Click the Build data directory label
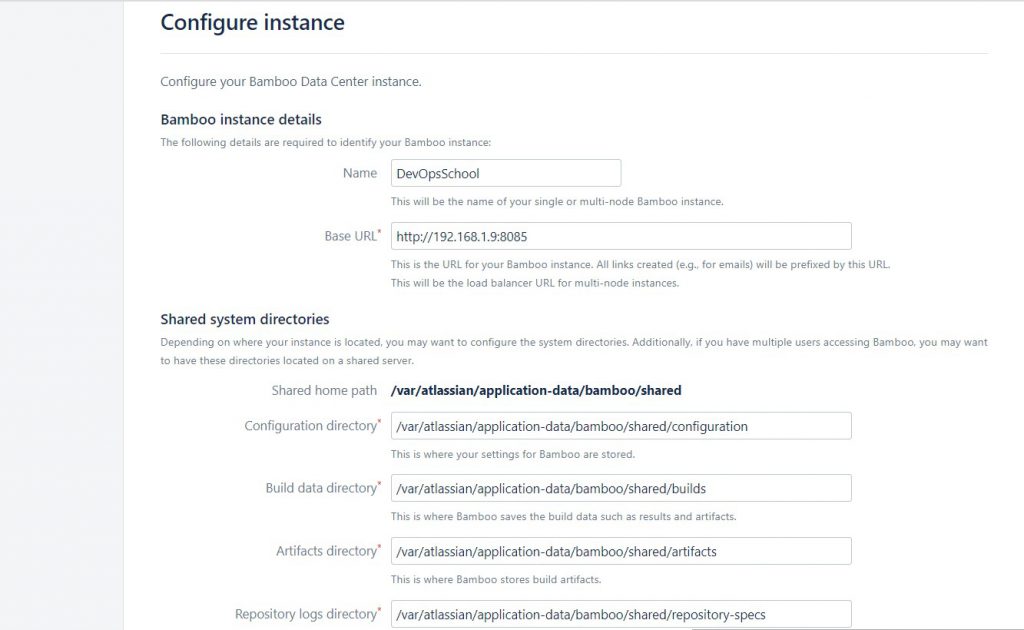Screen dimensions: 1024x630 tap(320, 488)
